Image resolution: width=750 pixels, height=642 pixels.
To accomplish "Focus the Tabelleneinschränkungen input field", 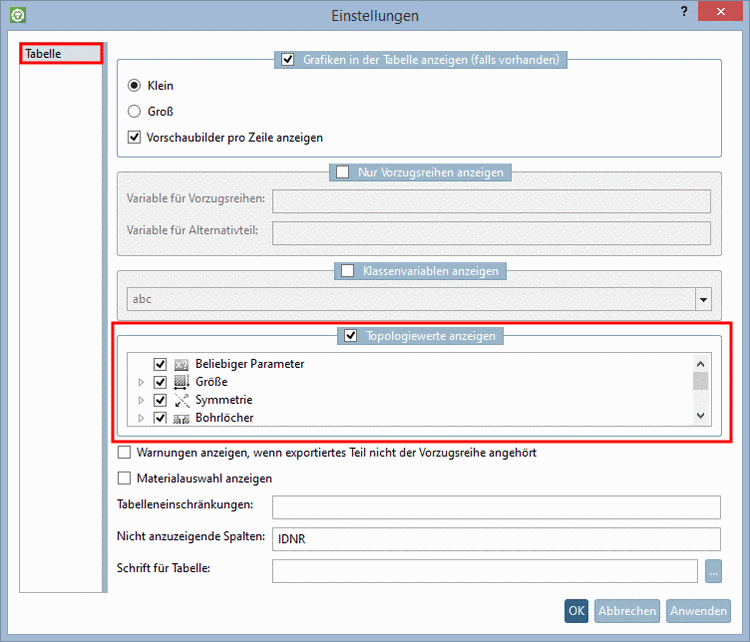I will 496,507.
